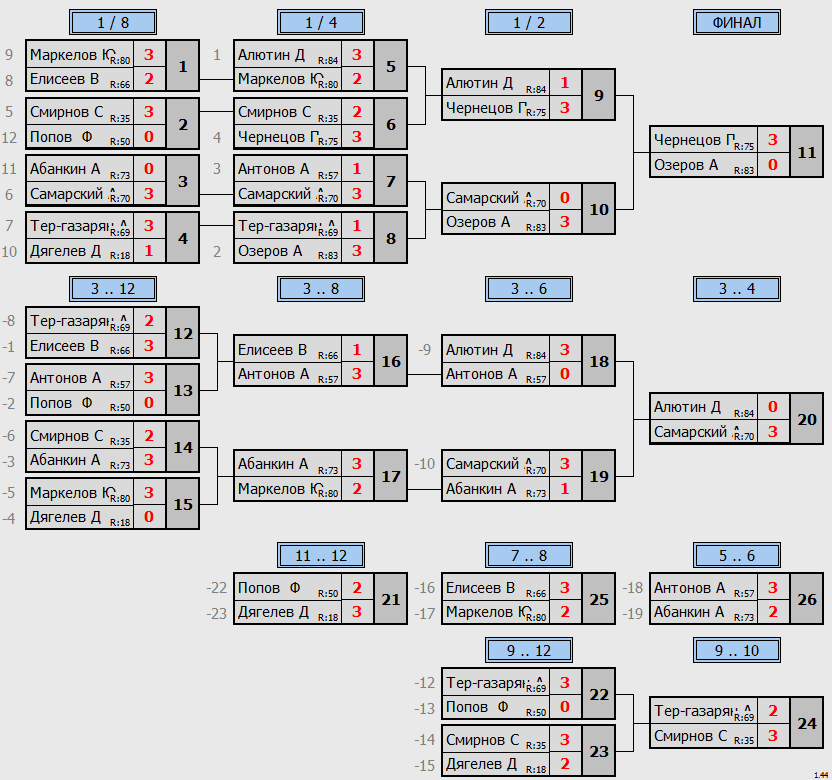Open match number 26 box
The image size is (832, 780).
807,600
